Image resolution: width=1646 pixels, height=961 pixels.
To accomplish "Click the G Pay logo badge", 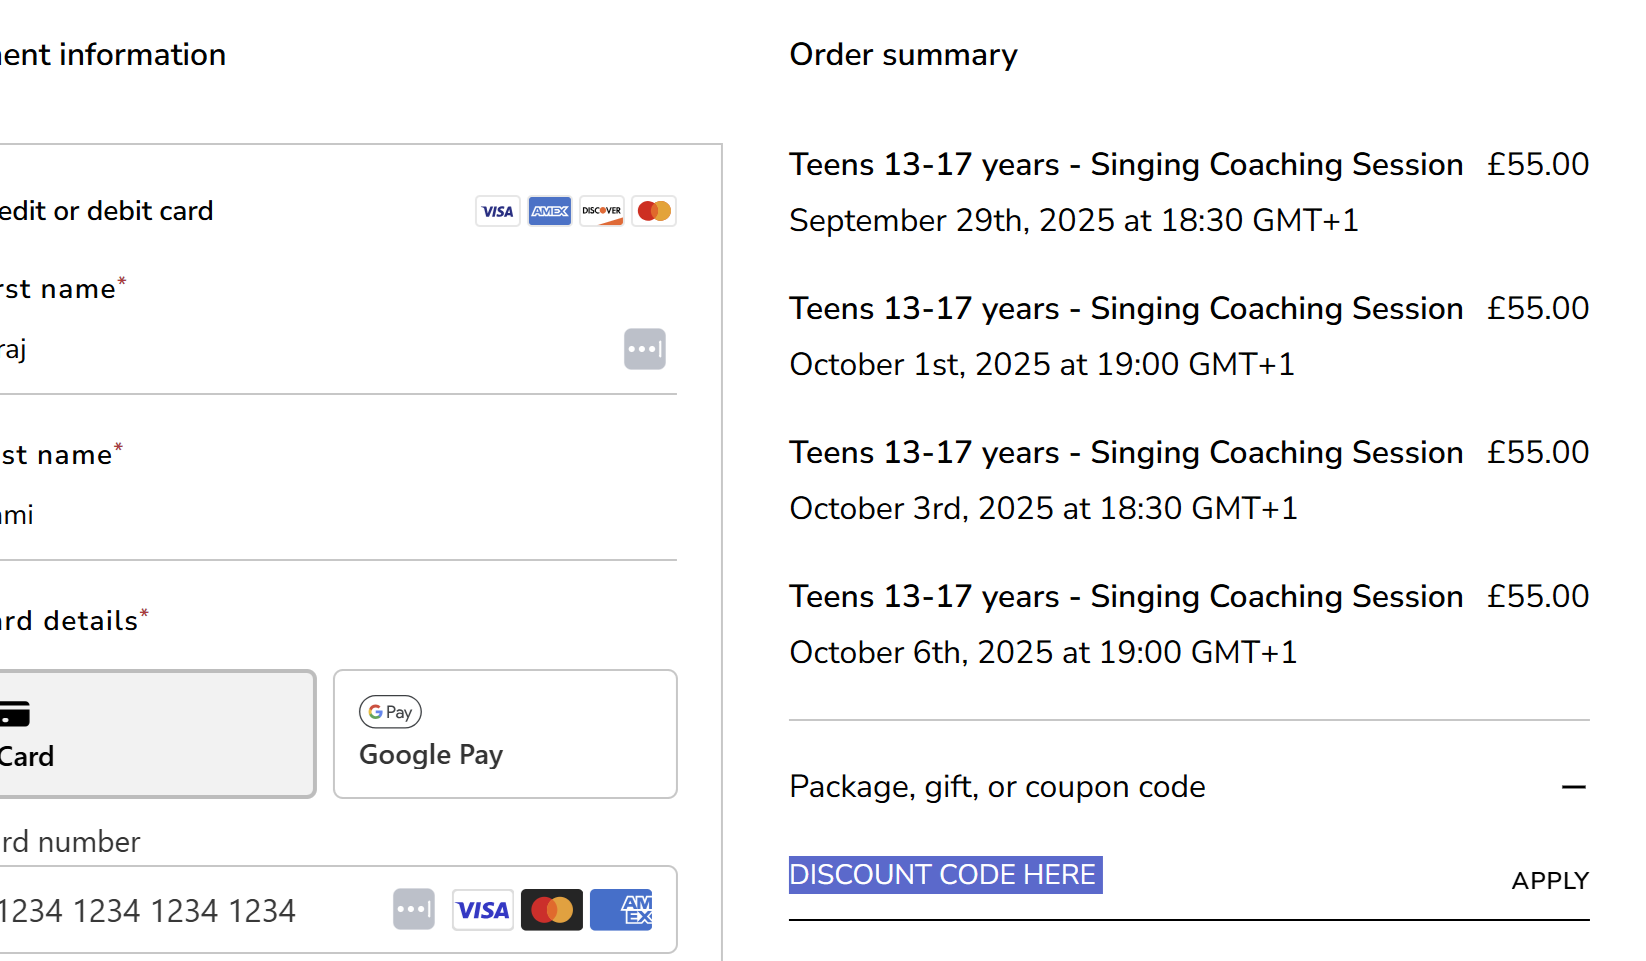I will [390, 712].
